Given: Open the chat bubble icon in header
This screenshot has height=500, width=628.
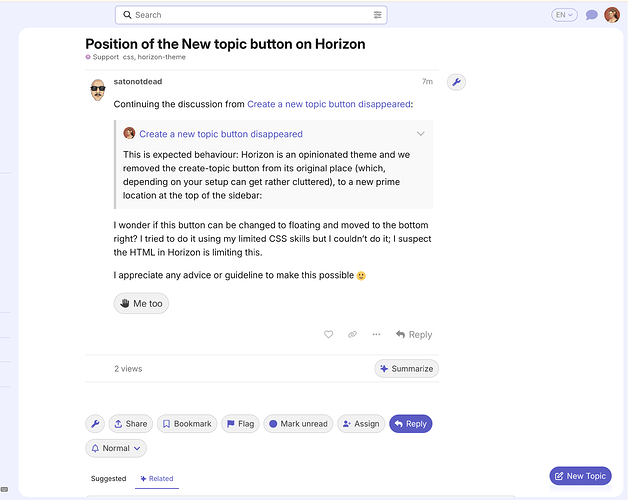Looking at the screenshot, I should [x=592, y=15].
